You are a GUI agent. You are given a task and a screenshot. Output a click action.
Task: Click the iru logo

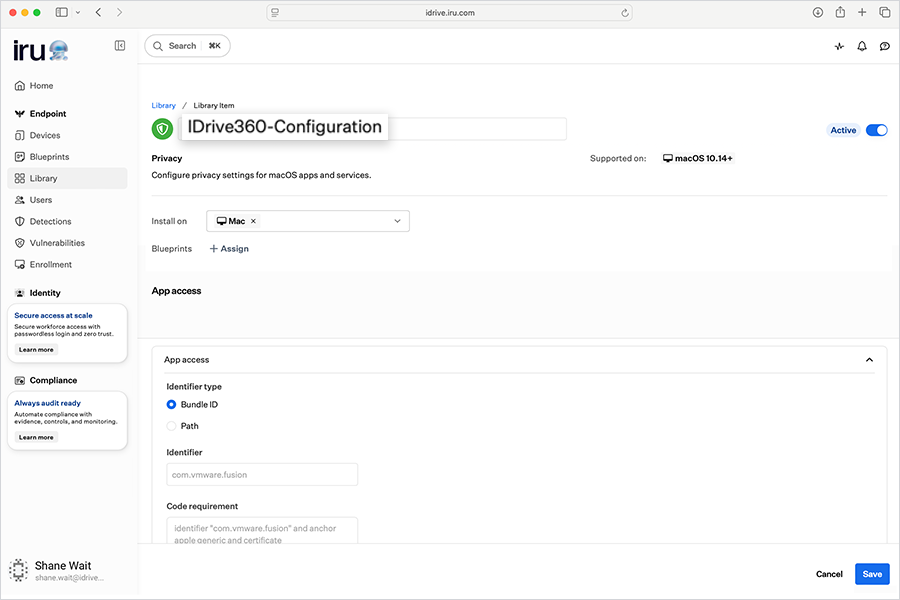(41, 51)
